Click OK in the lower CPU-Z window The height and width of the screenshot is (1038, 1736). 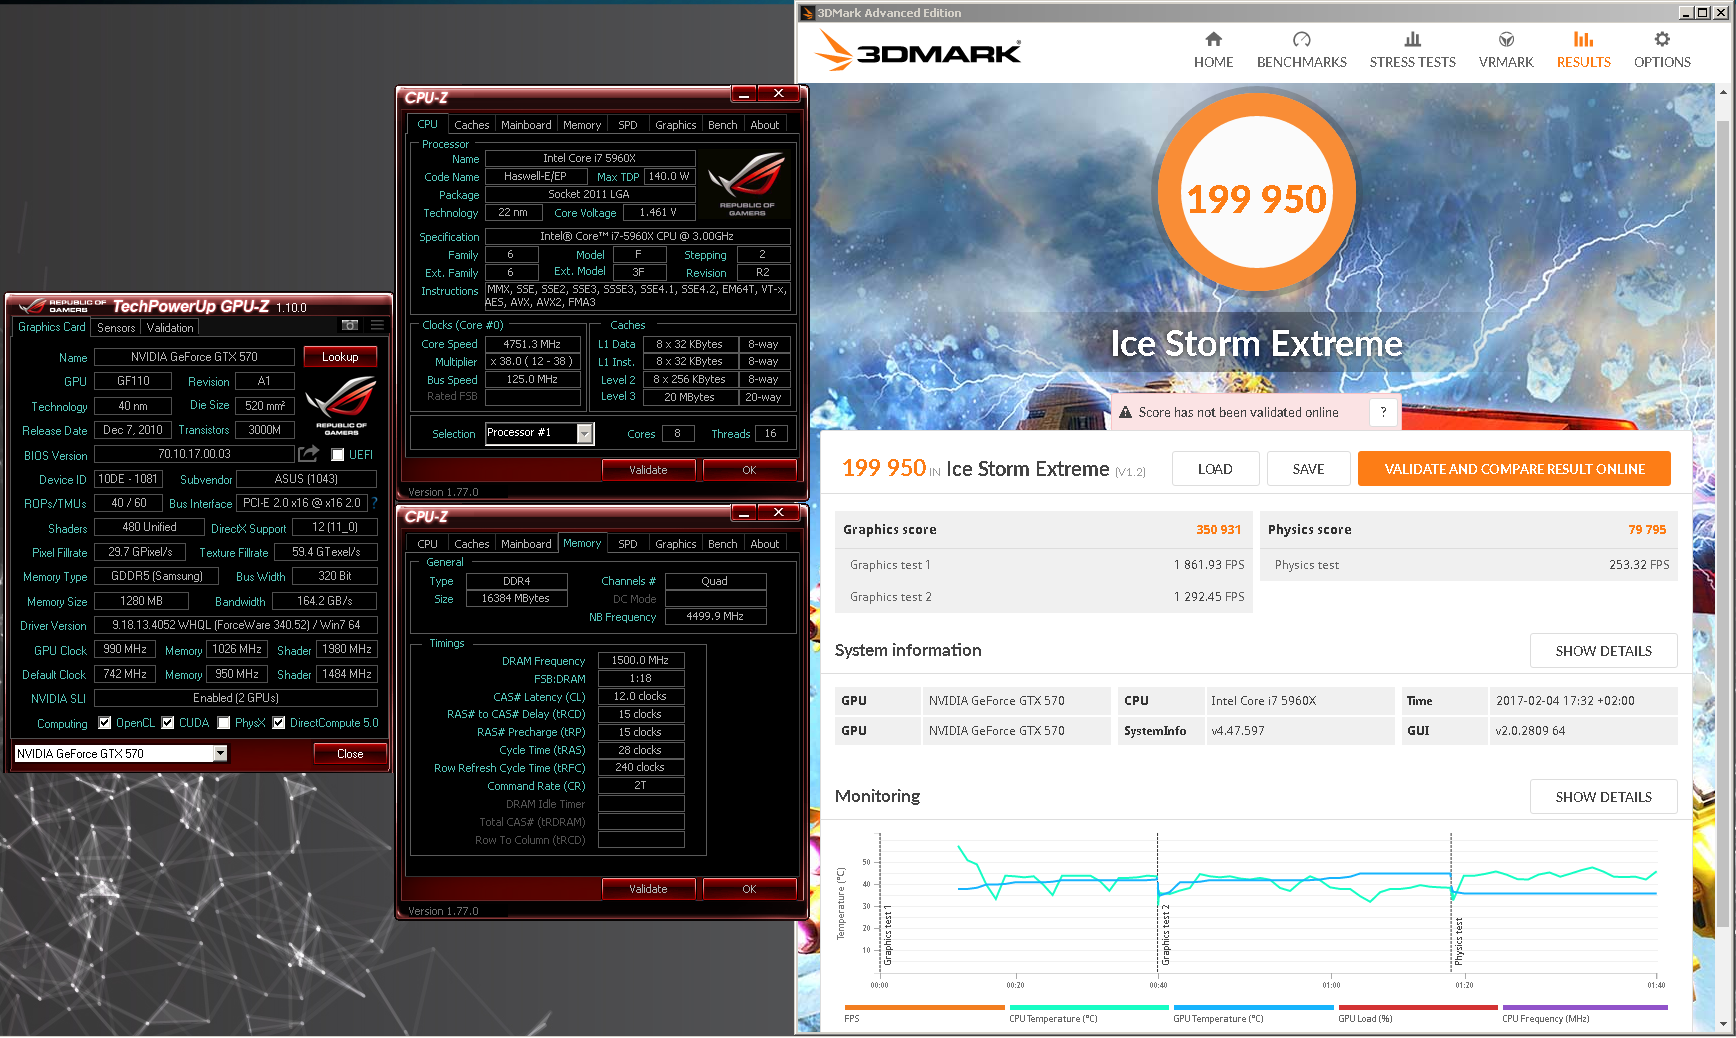pyautogui.click(x=749, y=889)
